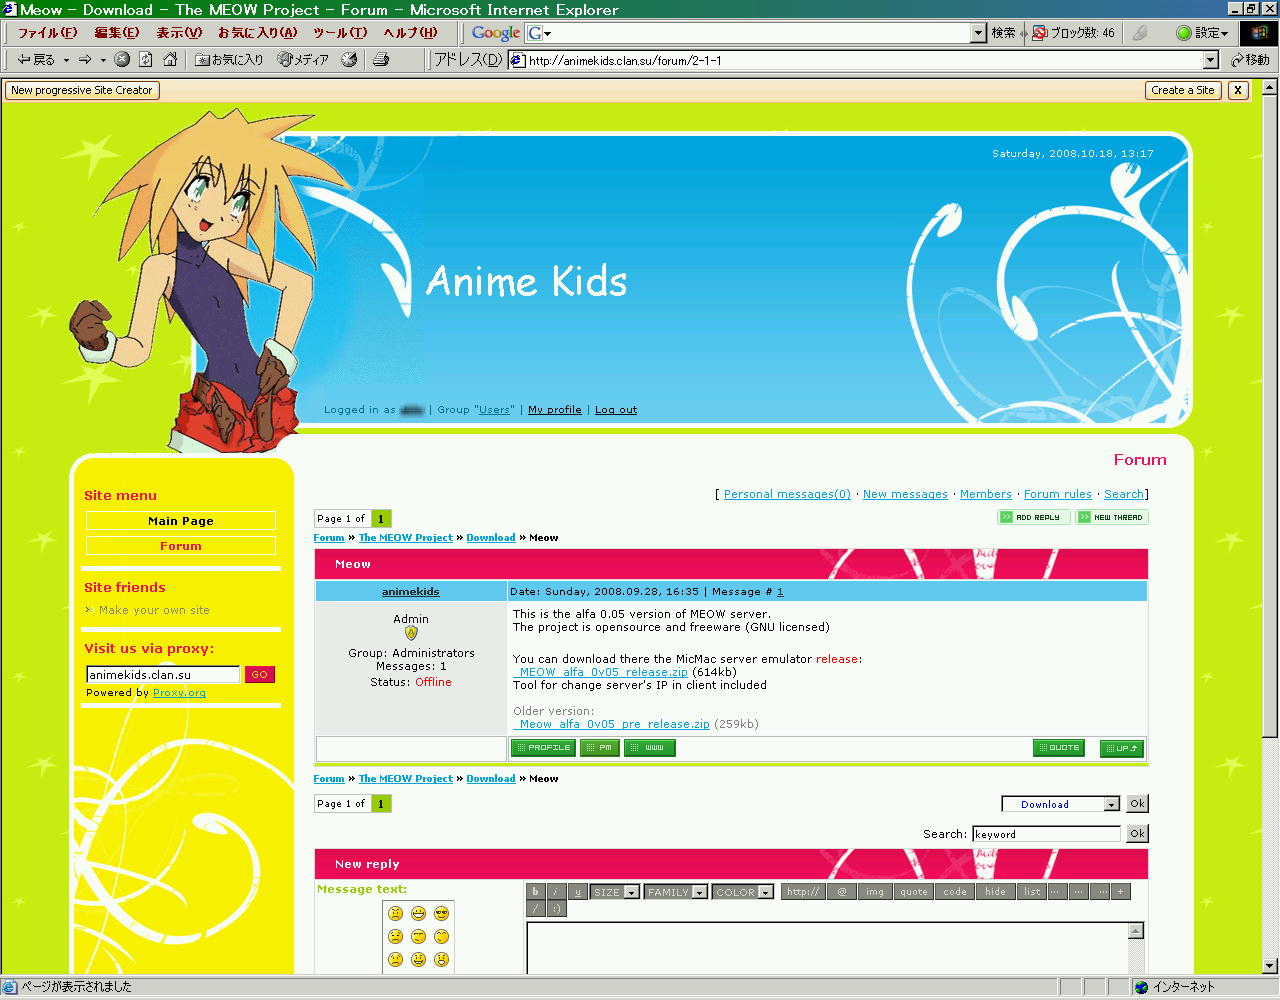Image resolution: width=1280 pixels, height=1000 pixels.
Task: Download the MEOW_alfa_0v05_release.zip link
Action: click(x=601, y=672)
